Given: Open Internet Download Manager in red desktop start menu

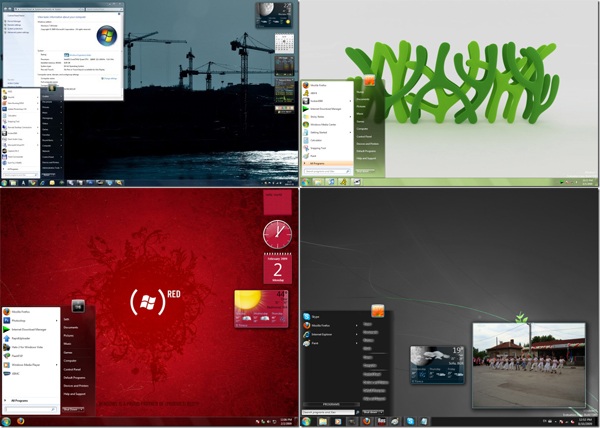Looking at the screenshot, I should tap(31, 329).
